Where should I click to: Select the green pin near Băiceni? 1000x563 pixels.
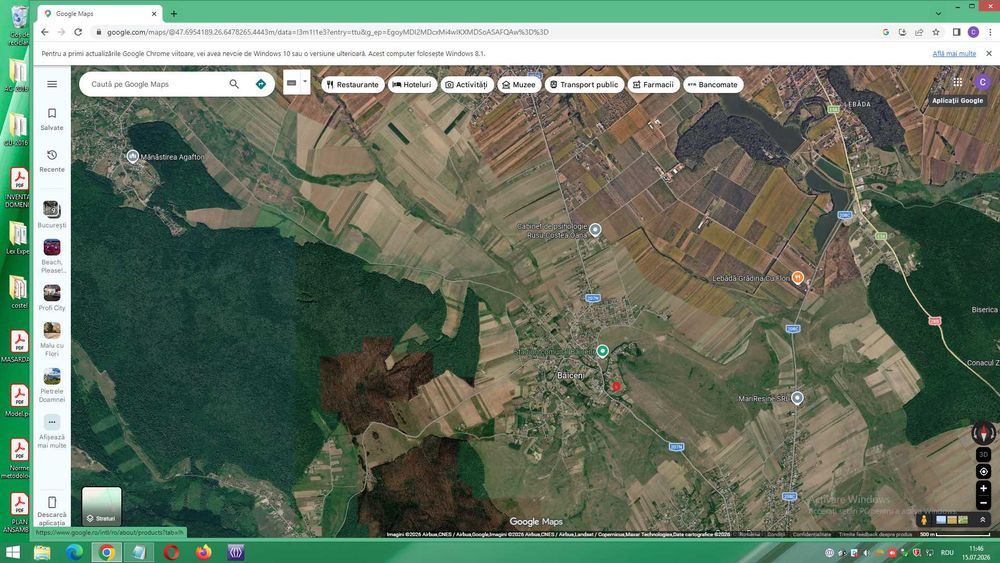602,351
